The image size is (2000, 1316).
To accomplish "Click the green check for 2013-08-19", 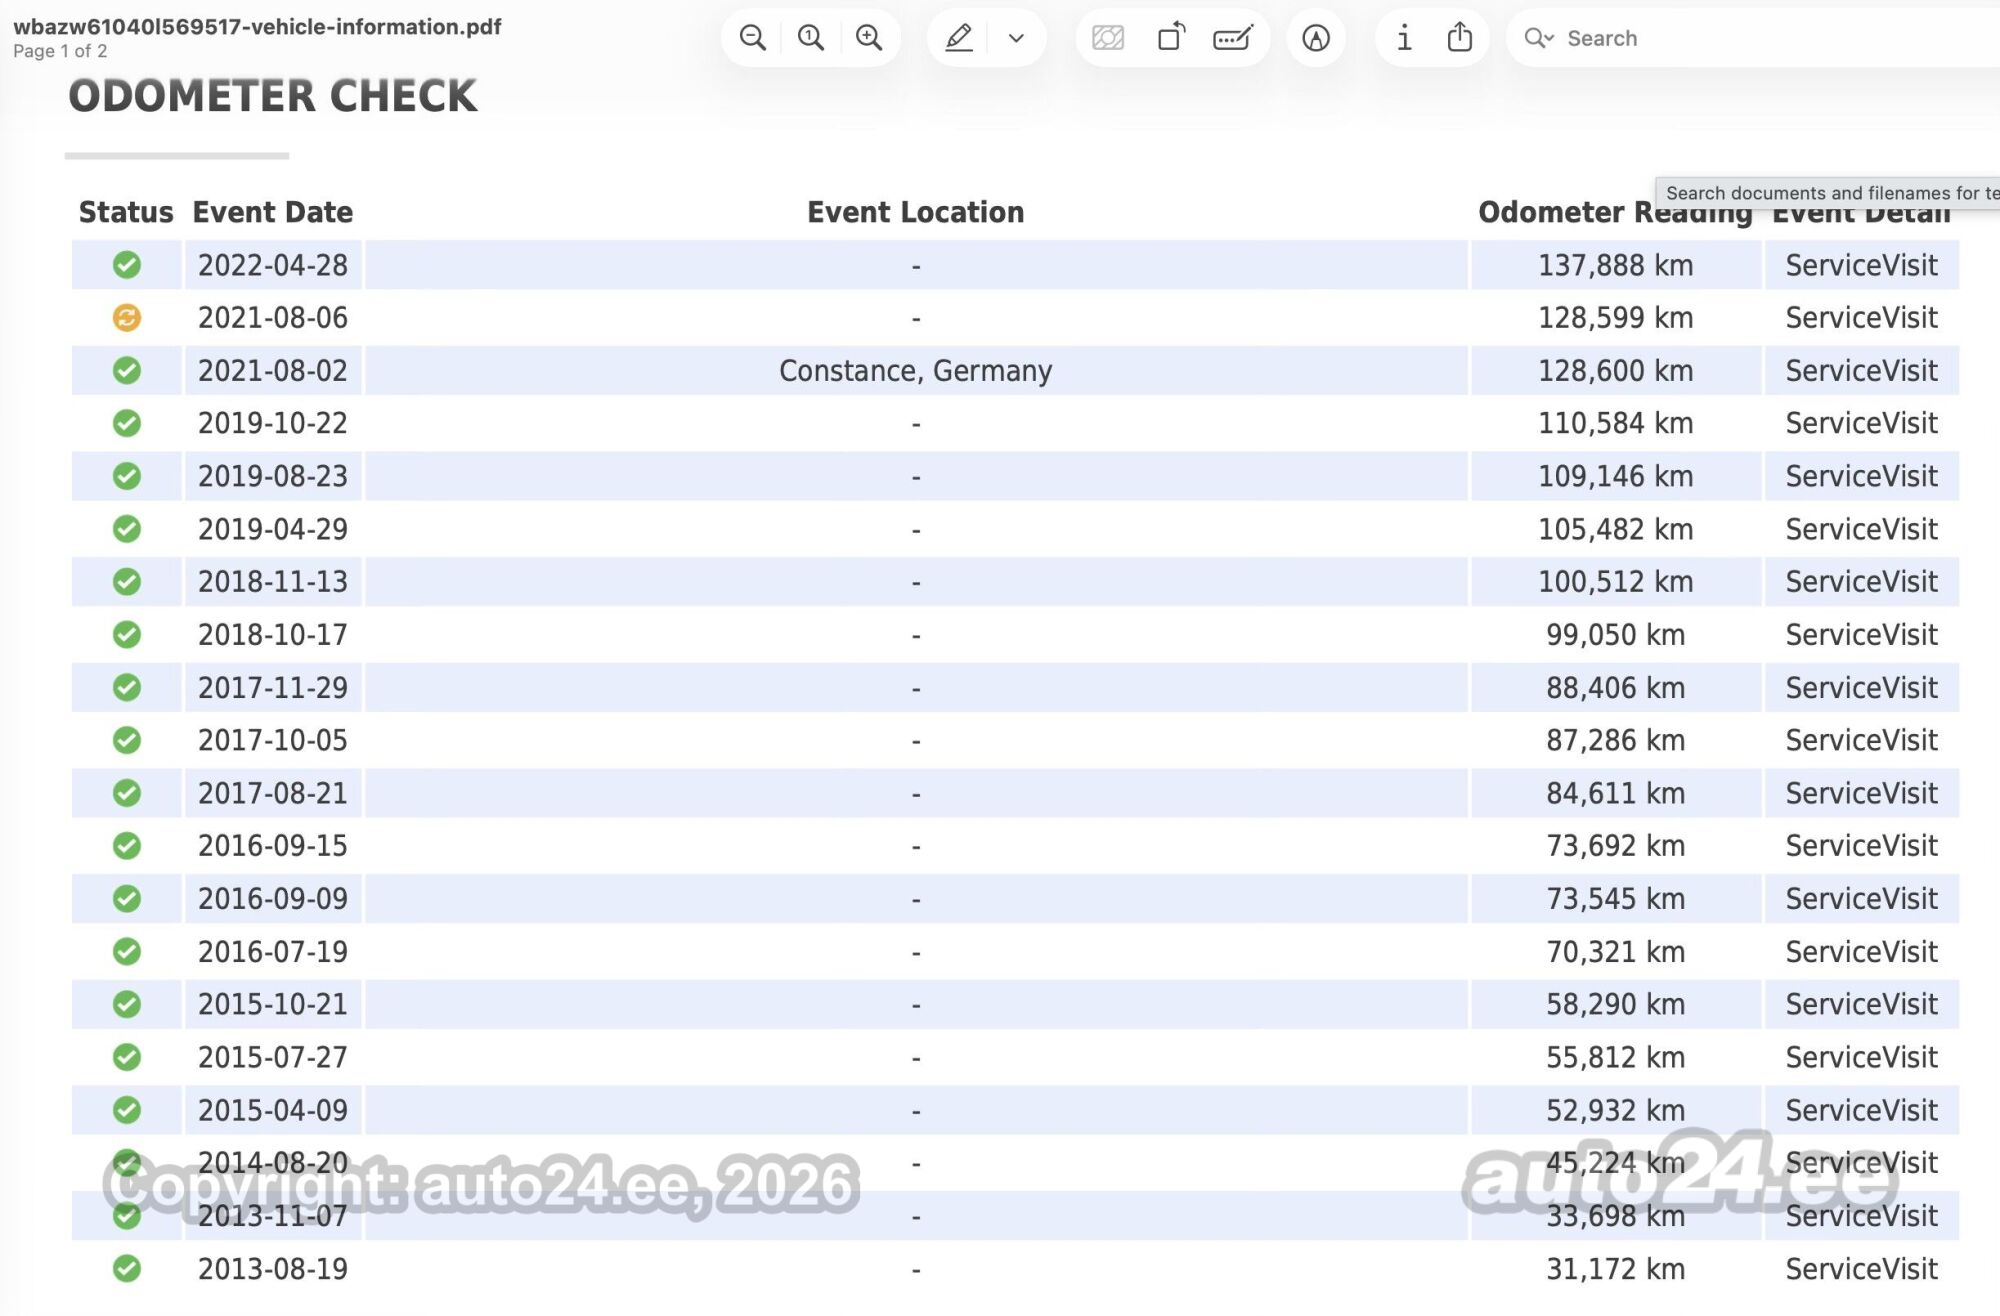I will tap(127, 1269).
